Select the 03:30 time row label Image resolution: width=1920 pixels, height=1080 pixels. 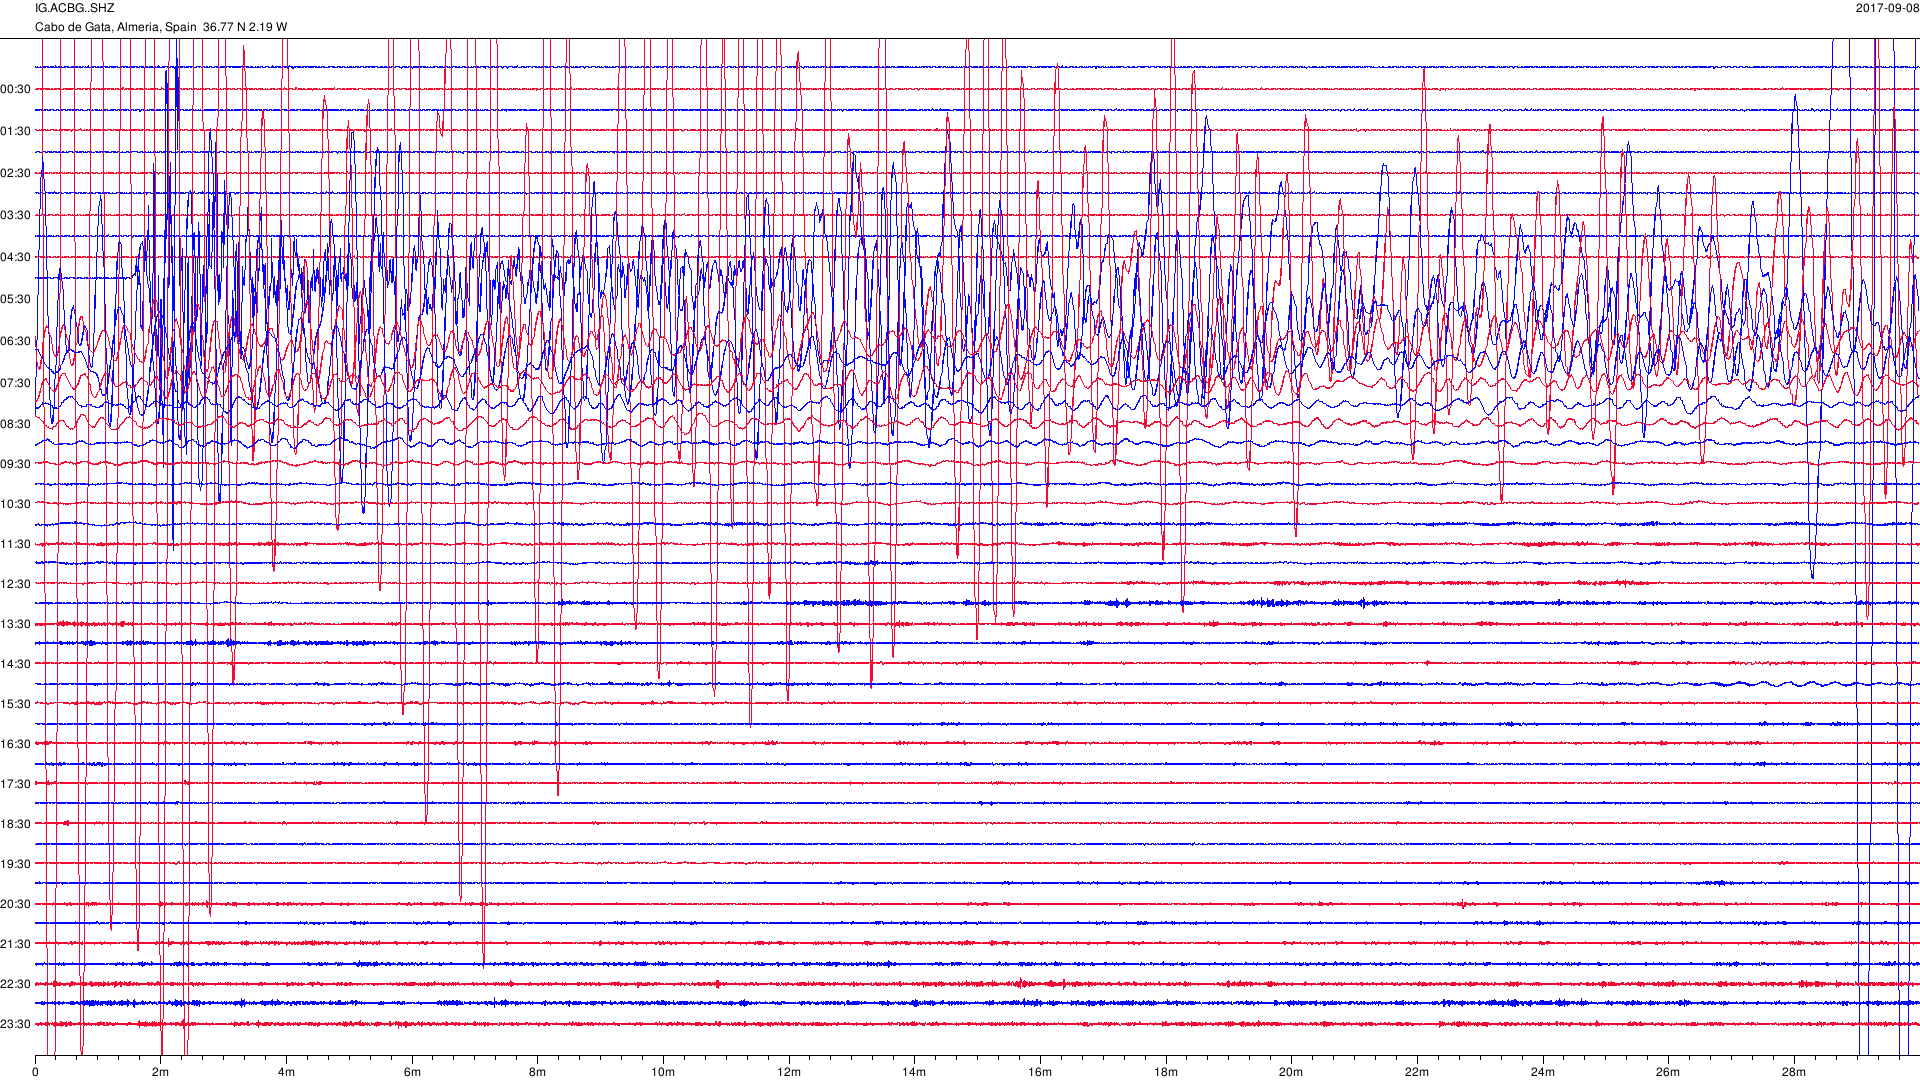pyautogui.click(x=16, y=215)
